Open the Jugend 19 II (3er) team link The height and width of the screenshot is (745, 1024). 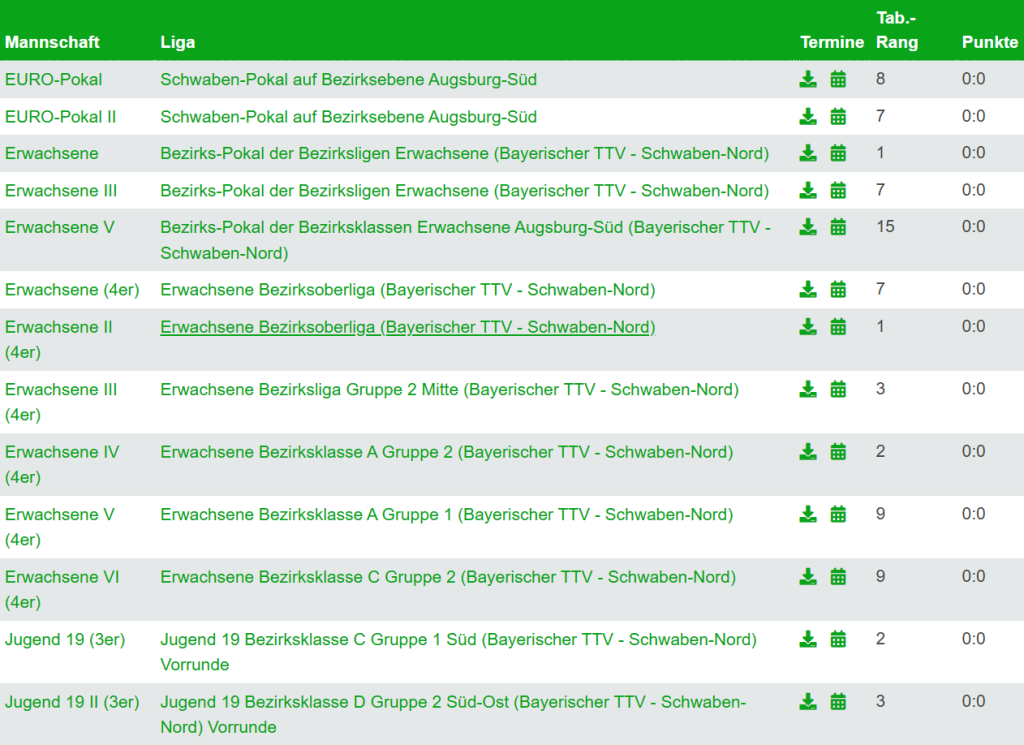coord(72,702)
